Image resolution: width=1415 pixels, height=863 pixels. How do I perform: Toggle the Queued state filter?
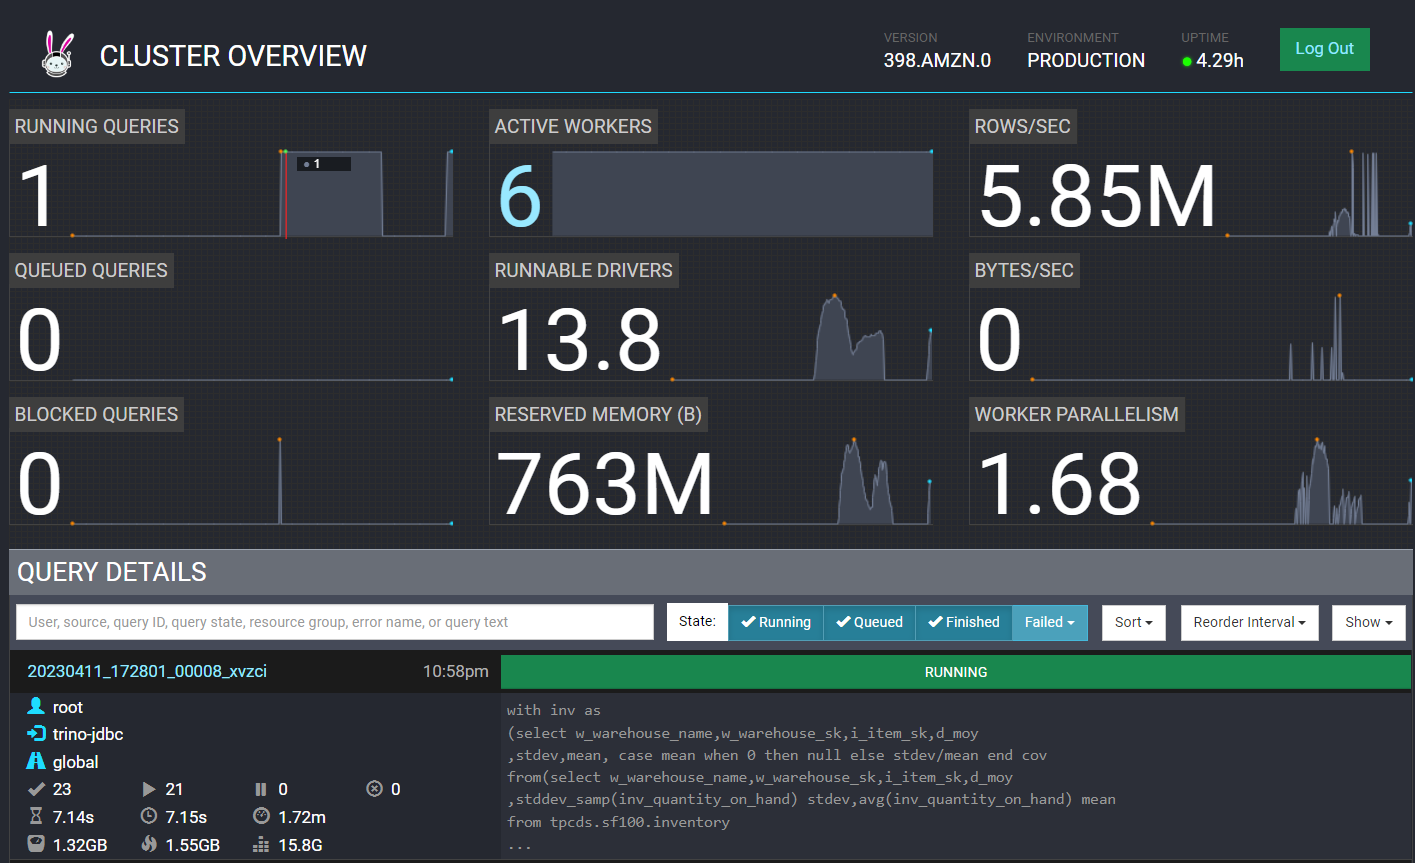[x=869, y=622]
